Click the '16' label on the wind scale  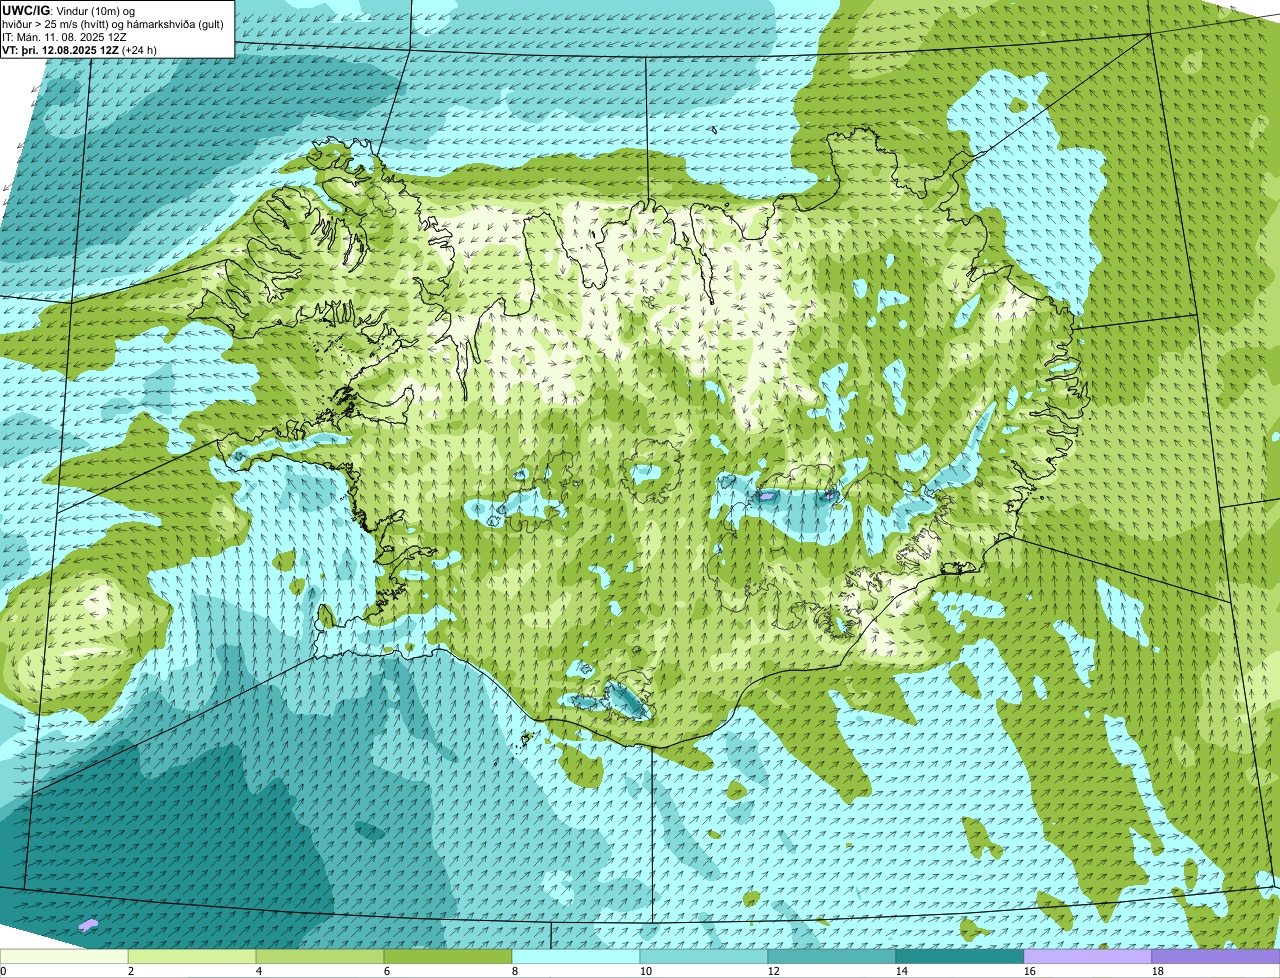(x=1030, y=971)
